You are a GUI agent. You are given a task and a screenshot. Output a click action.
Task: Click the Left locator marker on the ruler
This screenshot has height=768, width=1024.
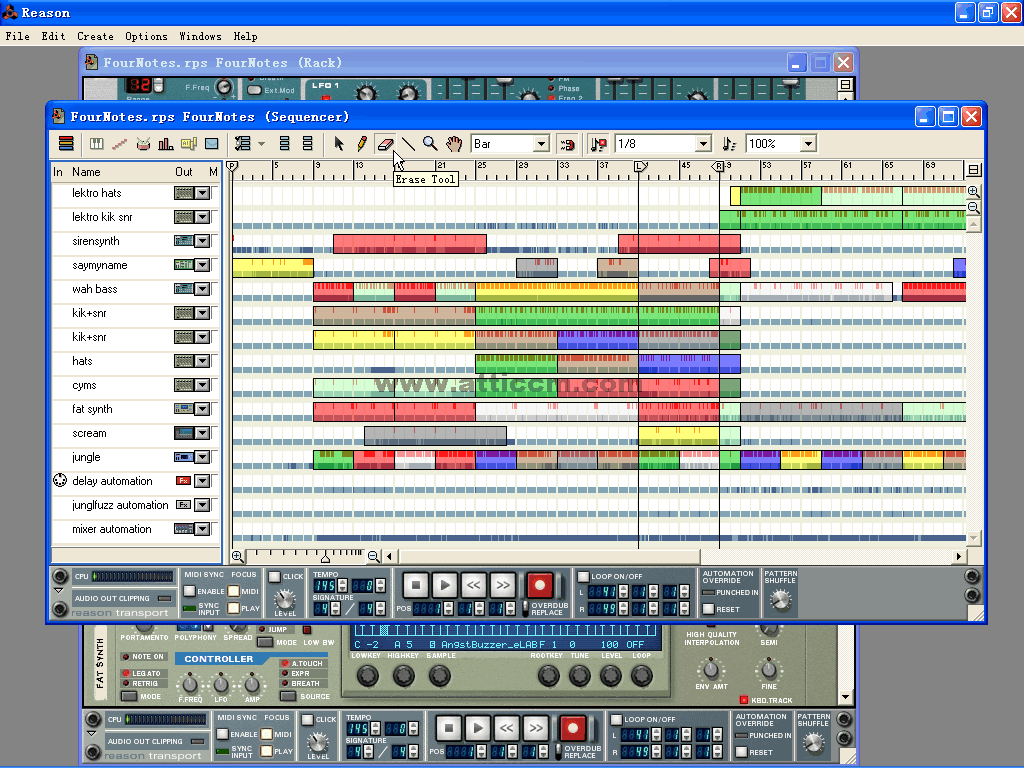click(x=641, y=167)
